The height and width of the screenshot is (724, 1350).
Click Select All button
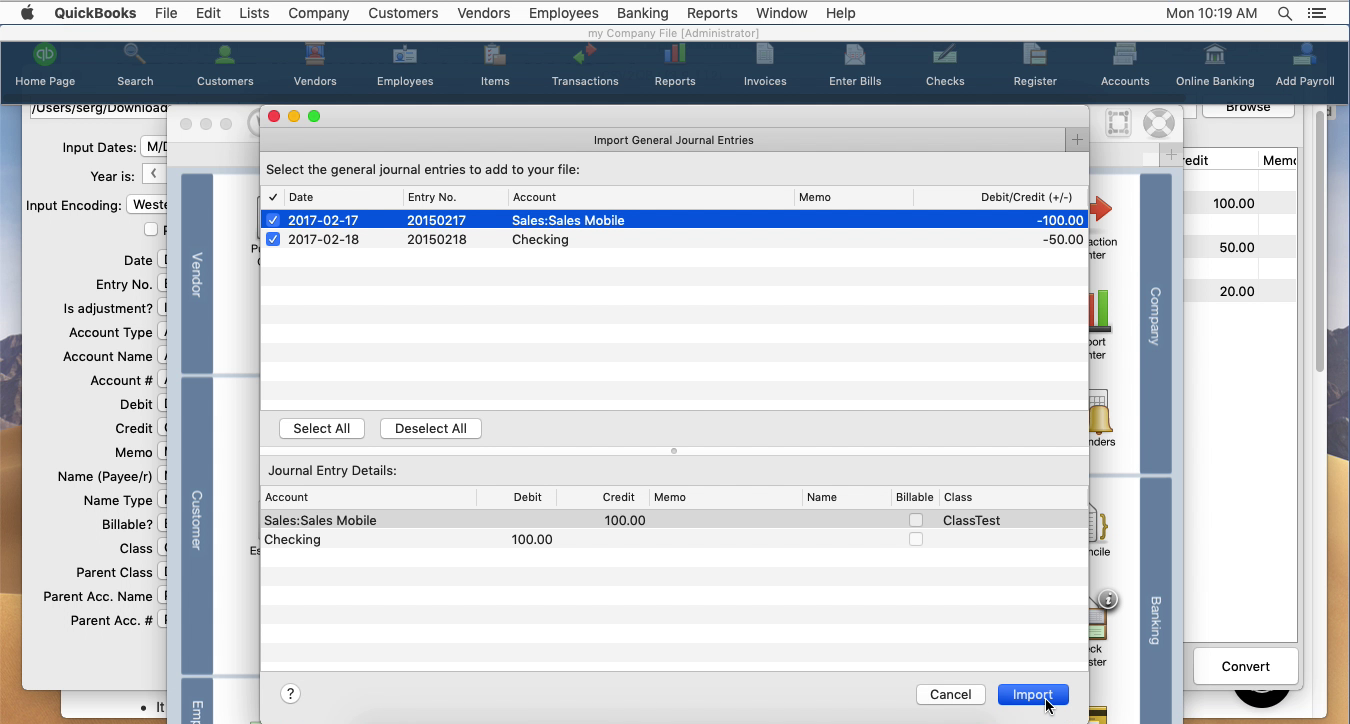(x=321, y=428)
